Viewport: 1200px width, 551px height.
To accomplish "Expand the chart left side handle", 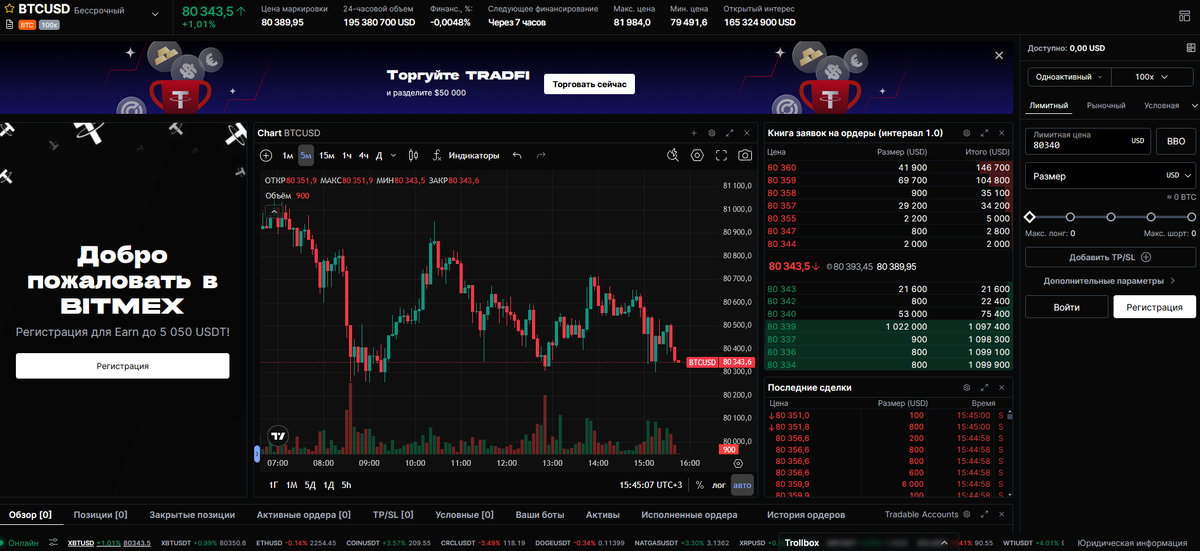I will pyautogui.click(x=257, y=454).
